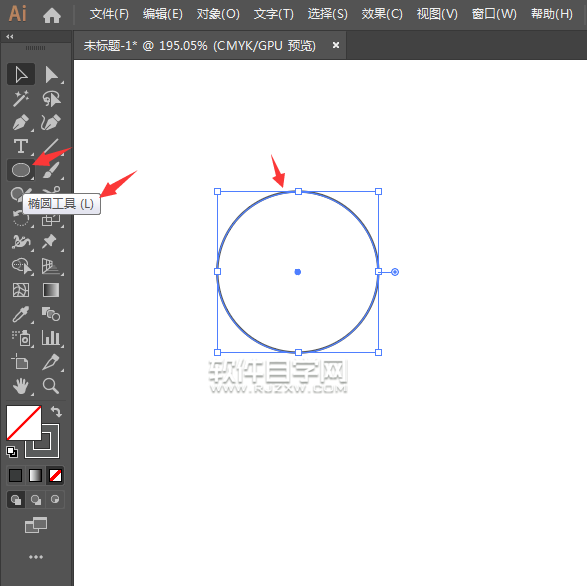Select the Eyedropper tool
This screenshot has width=587, height=586.
(21, 314)
